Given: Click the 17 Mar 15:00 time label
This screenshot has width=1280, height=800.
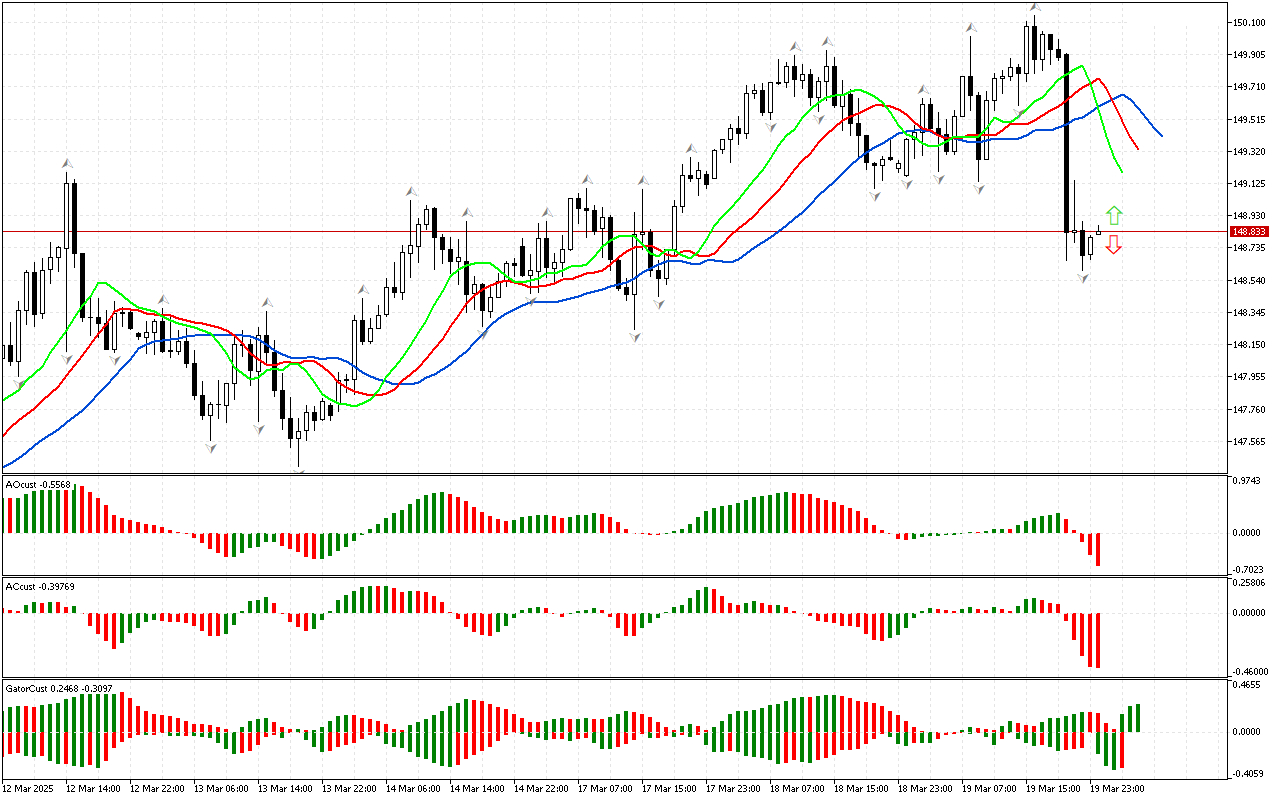Looking at the screenshot, I should 669,789.
